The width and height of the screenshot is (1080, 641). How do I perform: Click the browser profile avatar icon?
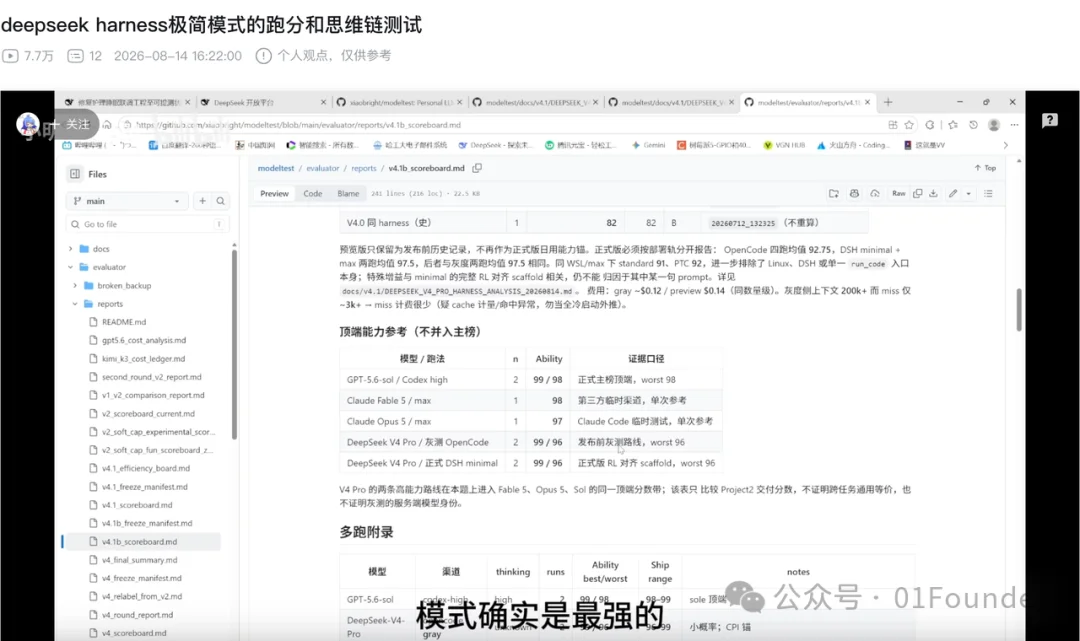click(994, 125)
